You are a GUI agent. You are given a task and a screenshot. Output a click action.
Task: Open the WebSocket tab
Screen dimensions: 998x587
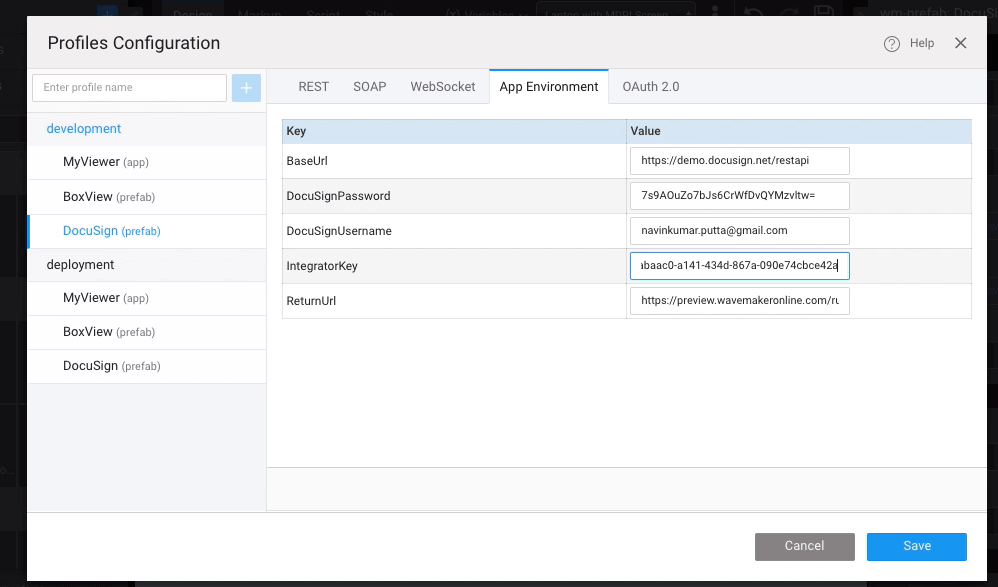pos(442,87)
